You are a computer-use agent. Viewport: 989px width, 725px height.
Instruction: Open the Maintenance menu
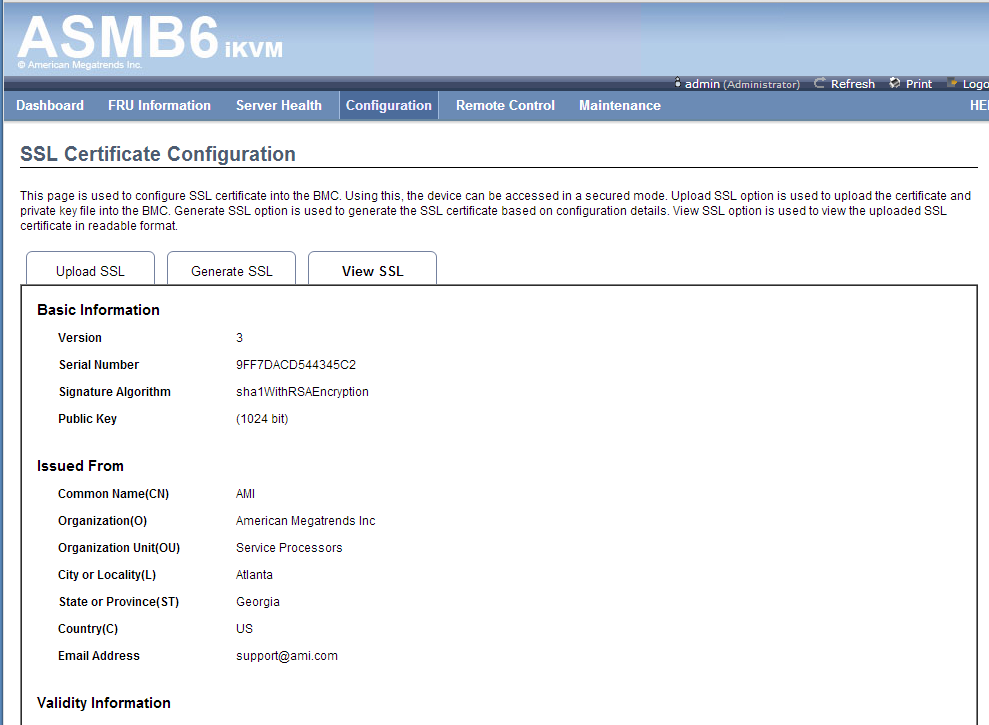[620, 105]
